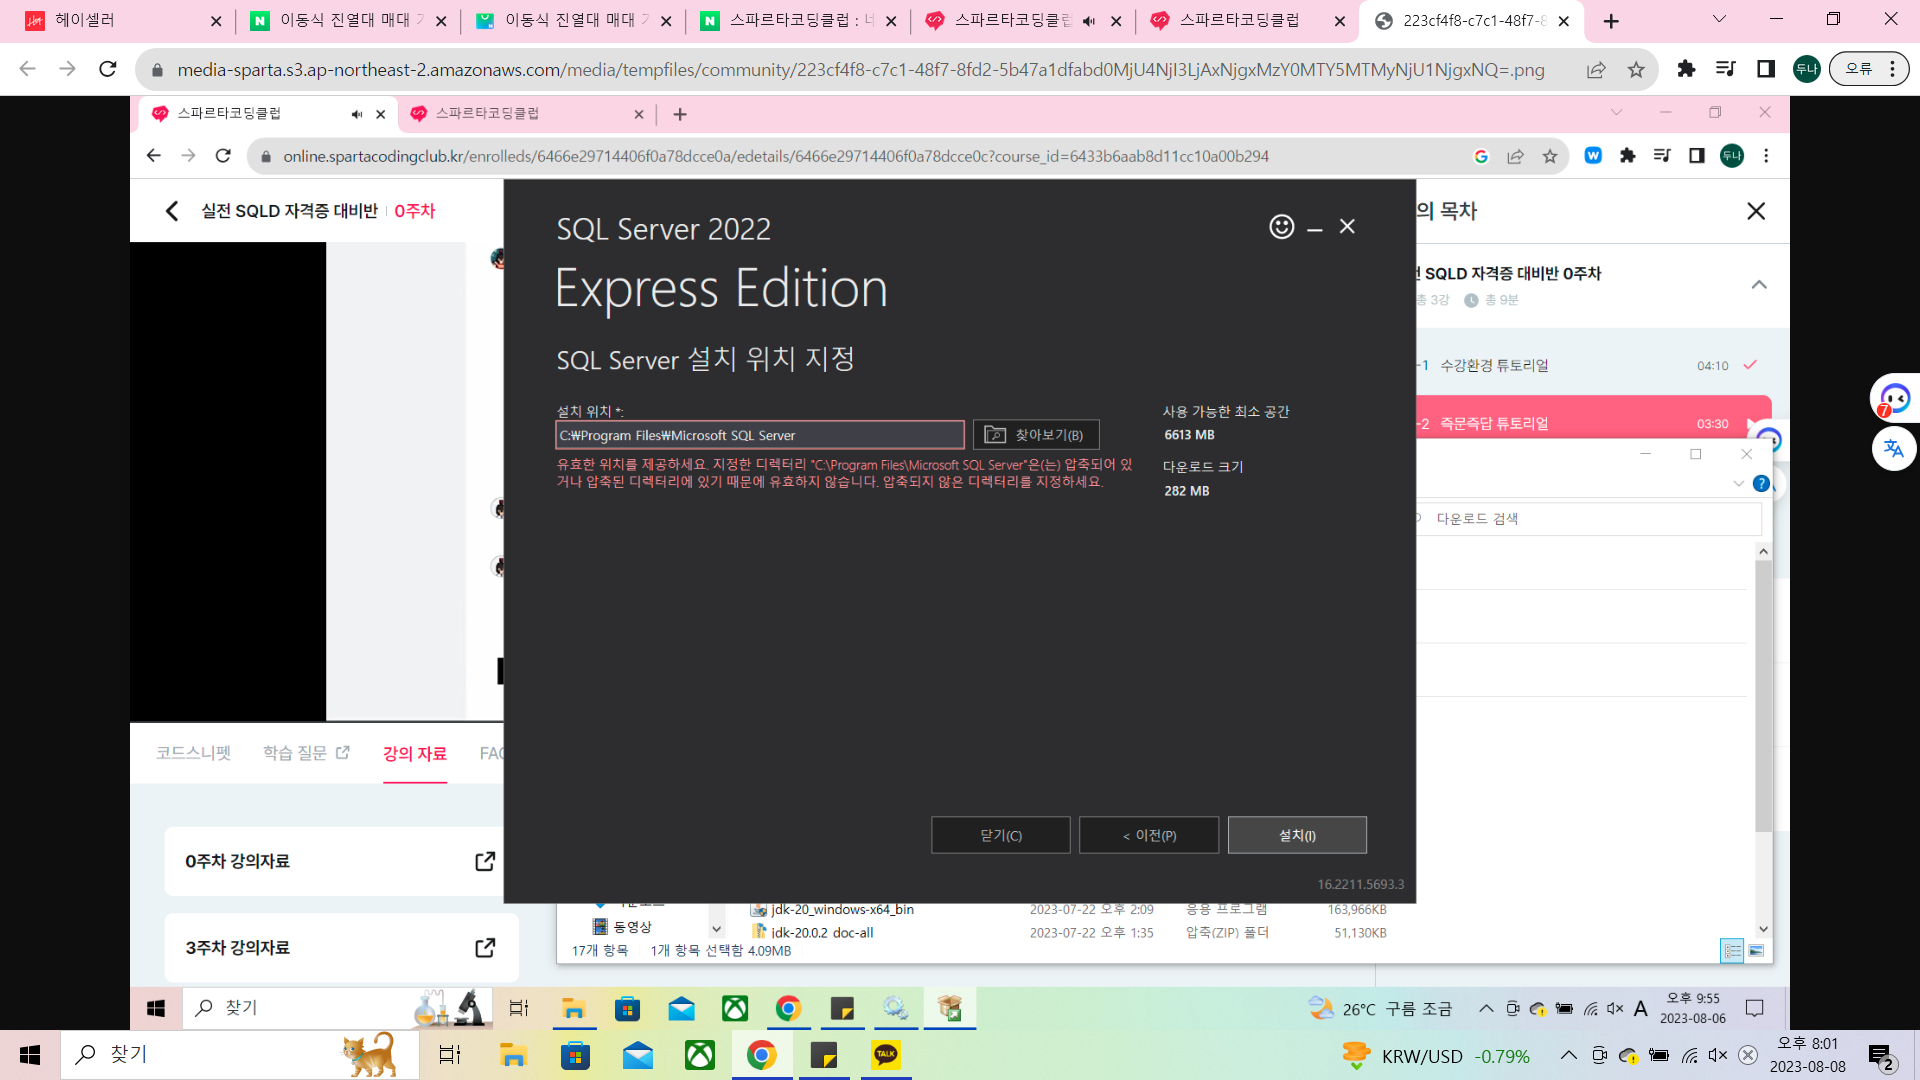Open the outer Chrome tab search dropdown
The height and width of the screenshot is (1080, 1920).
pos(1719,19)
